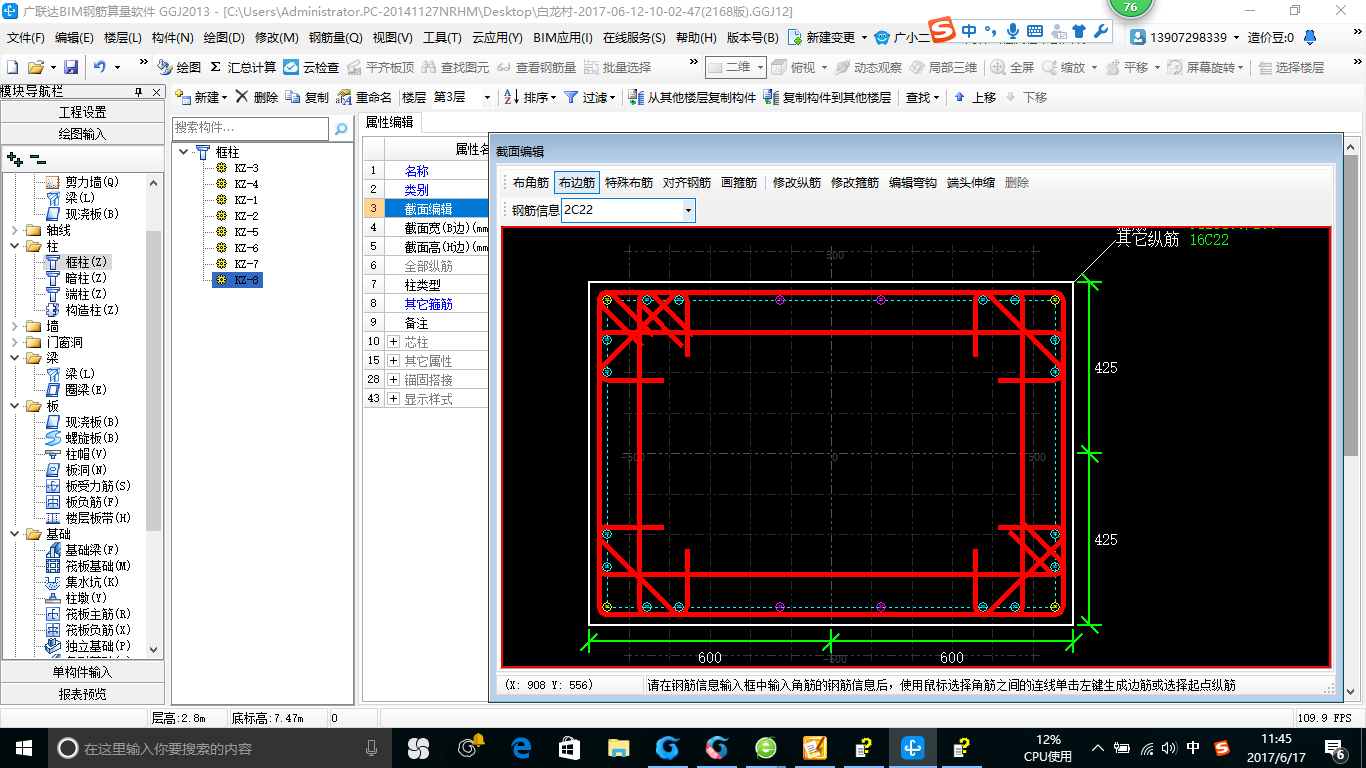Image resolution: width=1366 pixels, height=768 pixels.
Task: Click the 删除 delete component icon
Action: point(257,97)
